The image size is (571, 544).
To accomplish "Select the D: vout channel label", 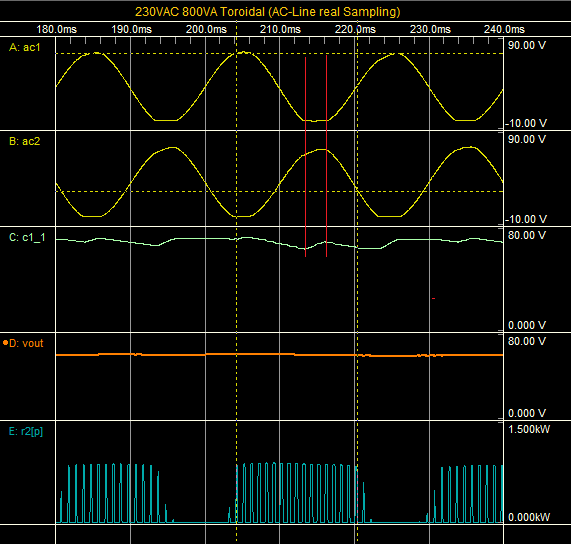I will click(26, 343).
